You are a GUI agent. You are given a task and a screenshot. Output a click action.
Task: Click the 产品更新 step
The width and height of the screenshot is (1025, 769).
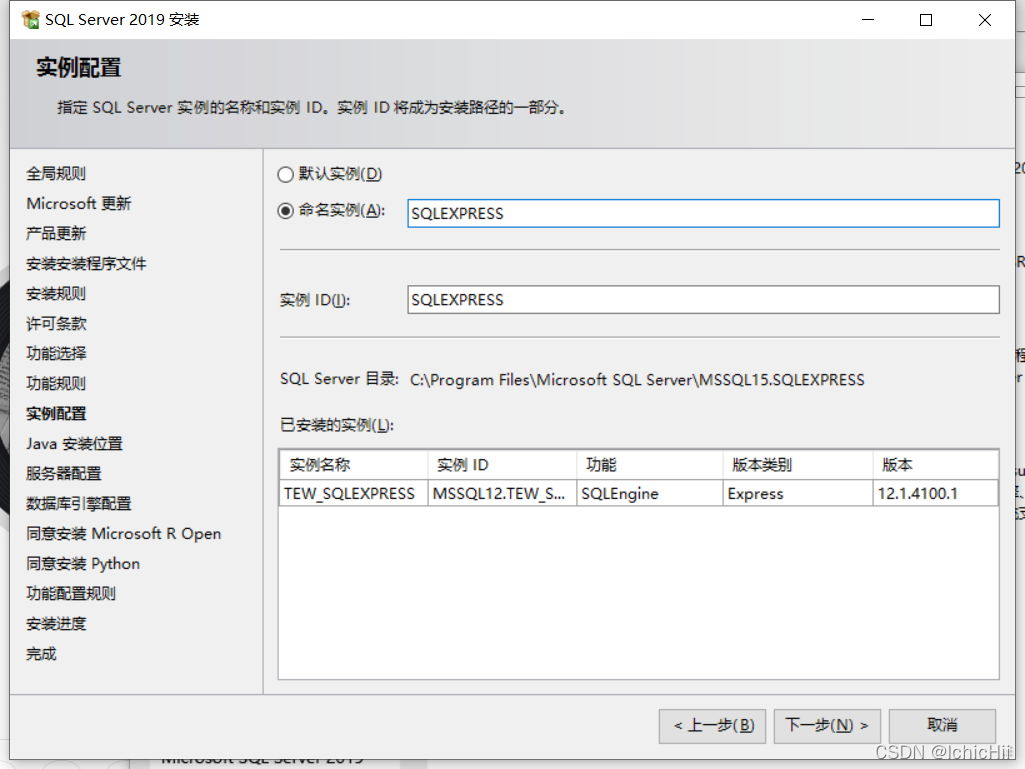56,233
